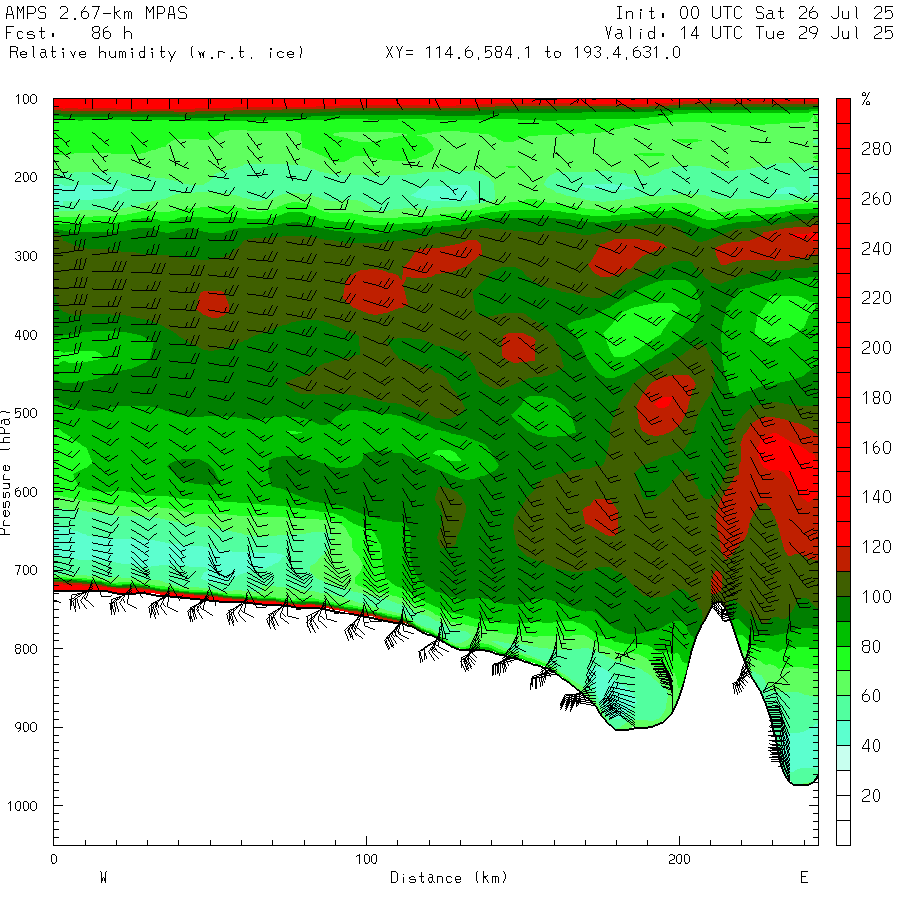Pick the dark green colorbar segment just below 100
This screenshot has height=900, width=900.
tap(843, 609)
